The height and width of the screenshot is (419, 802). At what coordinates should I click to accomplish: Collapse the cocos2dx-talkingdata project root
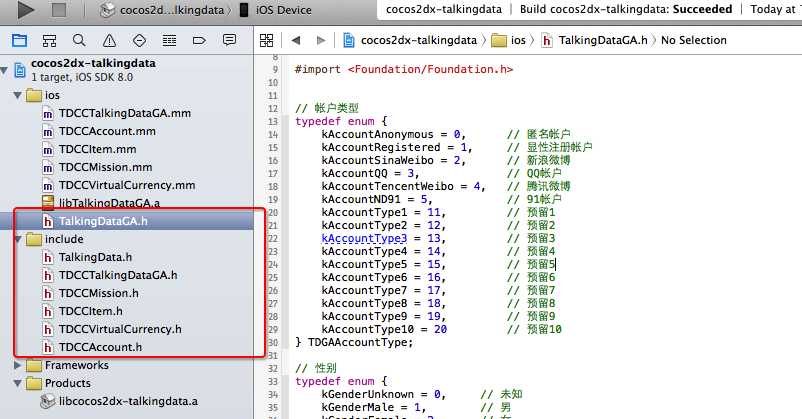point(5,70)
